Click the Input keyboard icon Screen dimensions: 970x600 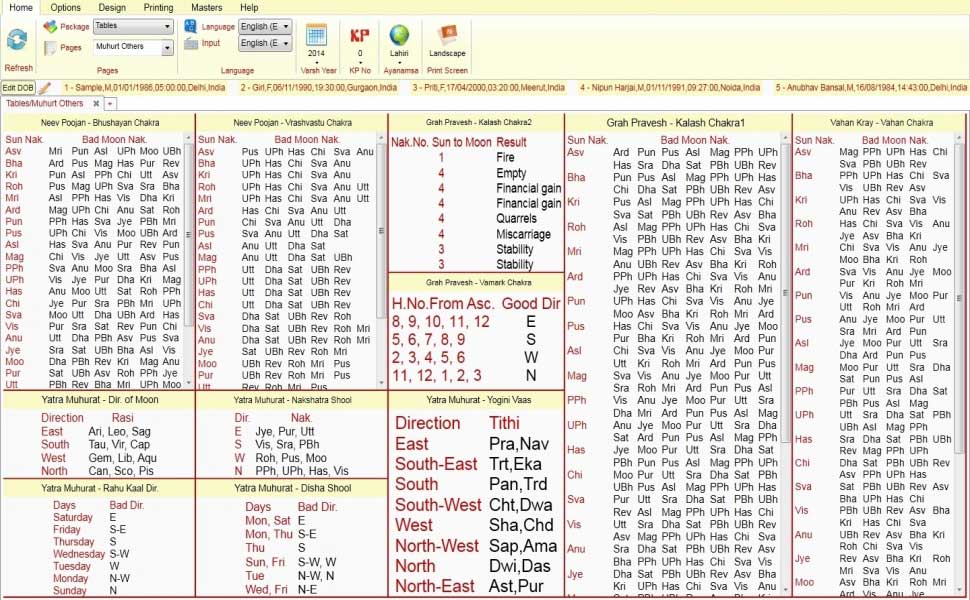pyautogui.click(x=191, y=43)
